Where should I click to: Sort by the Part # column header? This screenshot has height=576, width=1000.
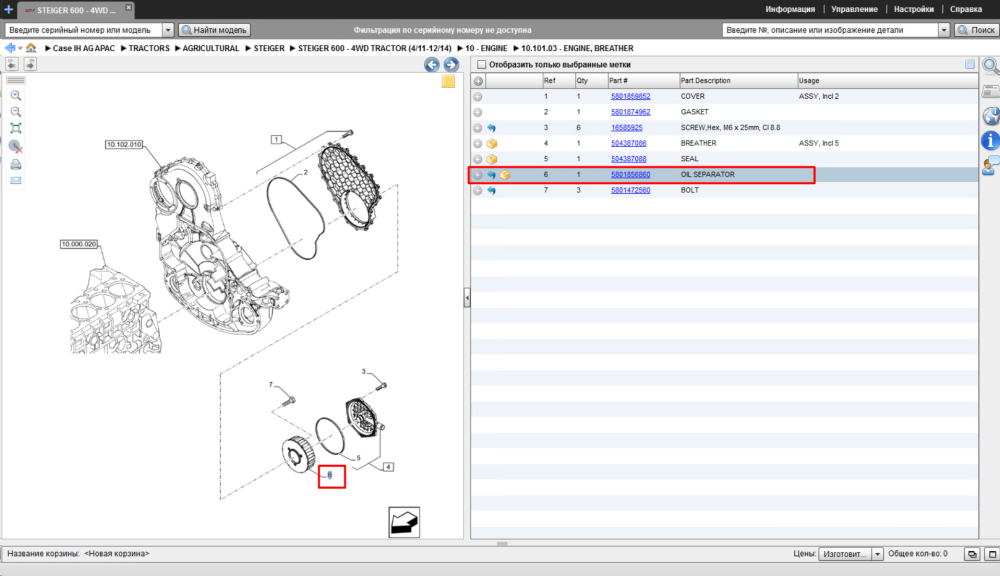click(x=643, y=81)
